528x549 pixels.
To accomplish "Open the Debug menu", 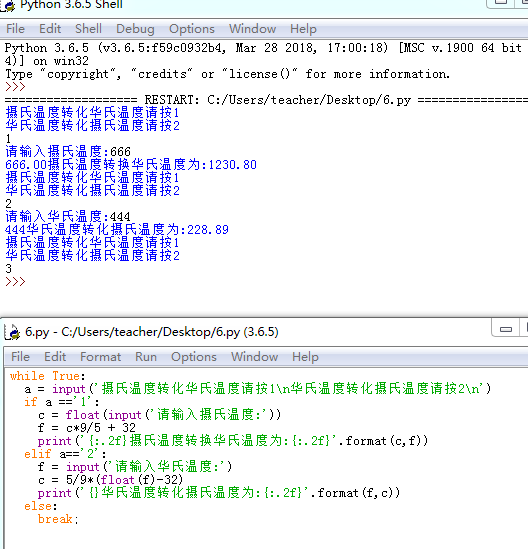I will coord(135,29).
